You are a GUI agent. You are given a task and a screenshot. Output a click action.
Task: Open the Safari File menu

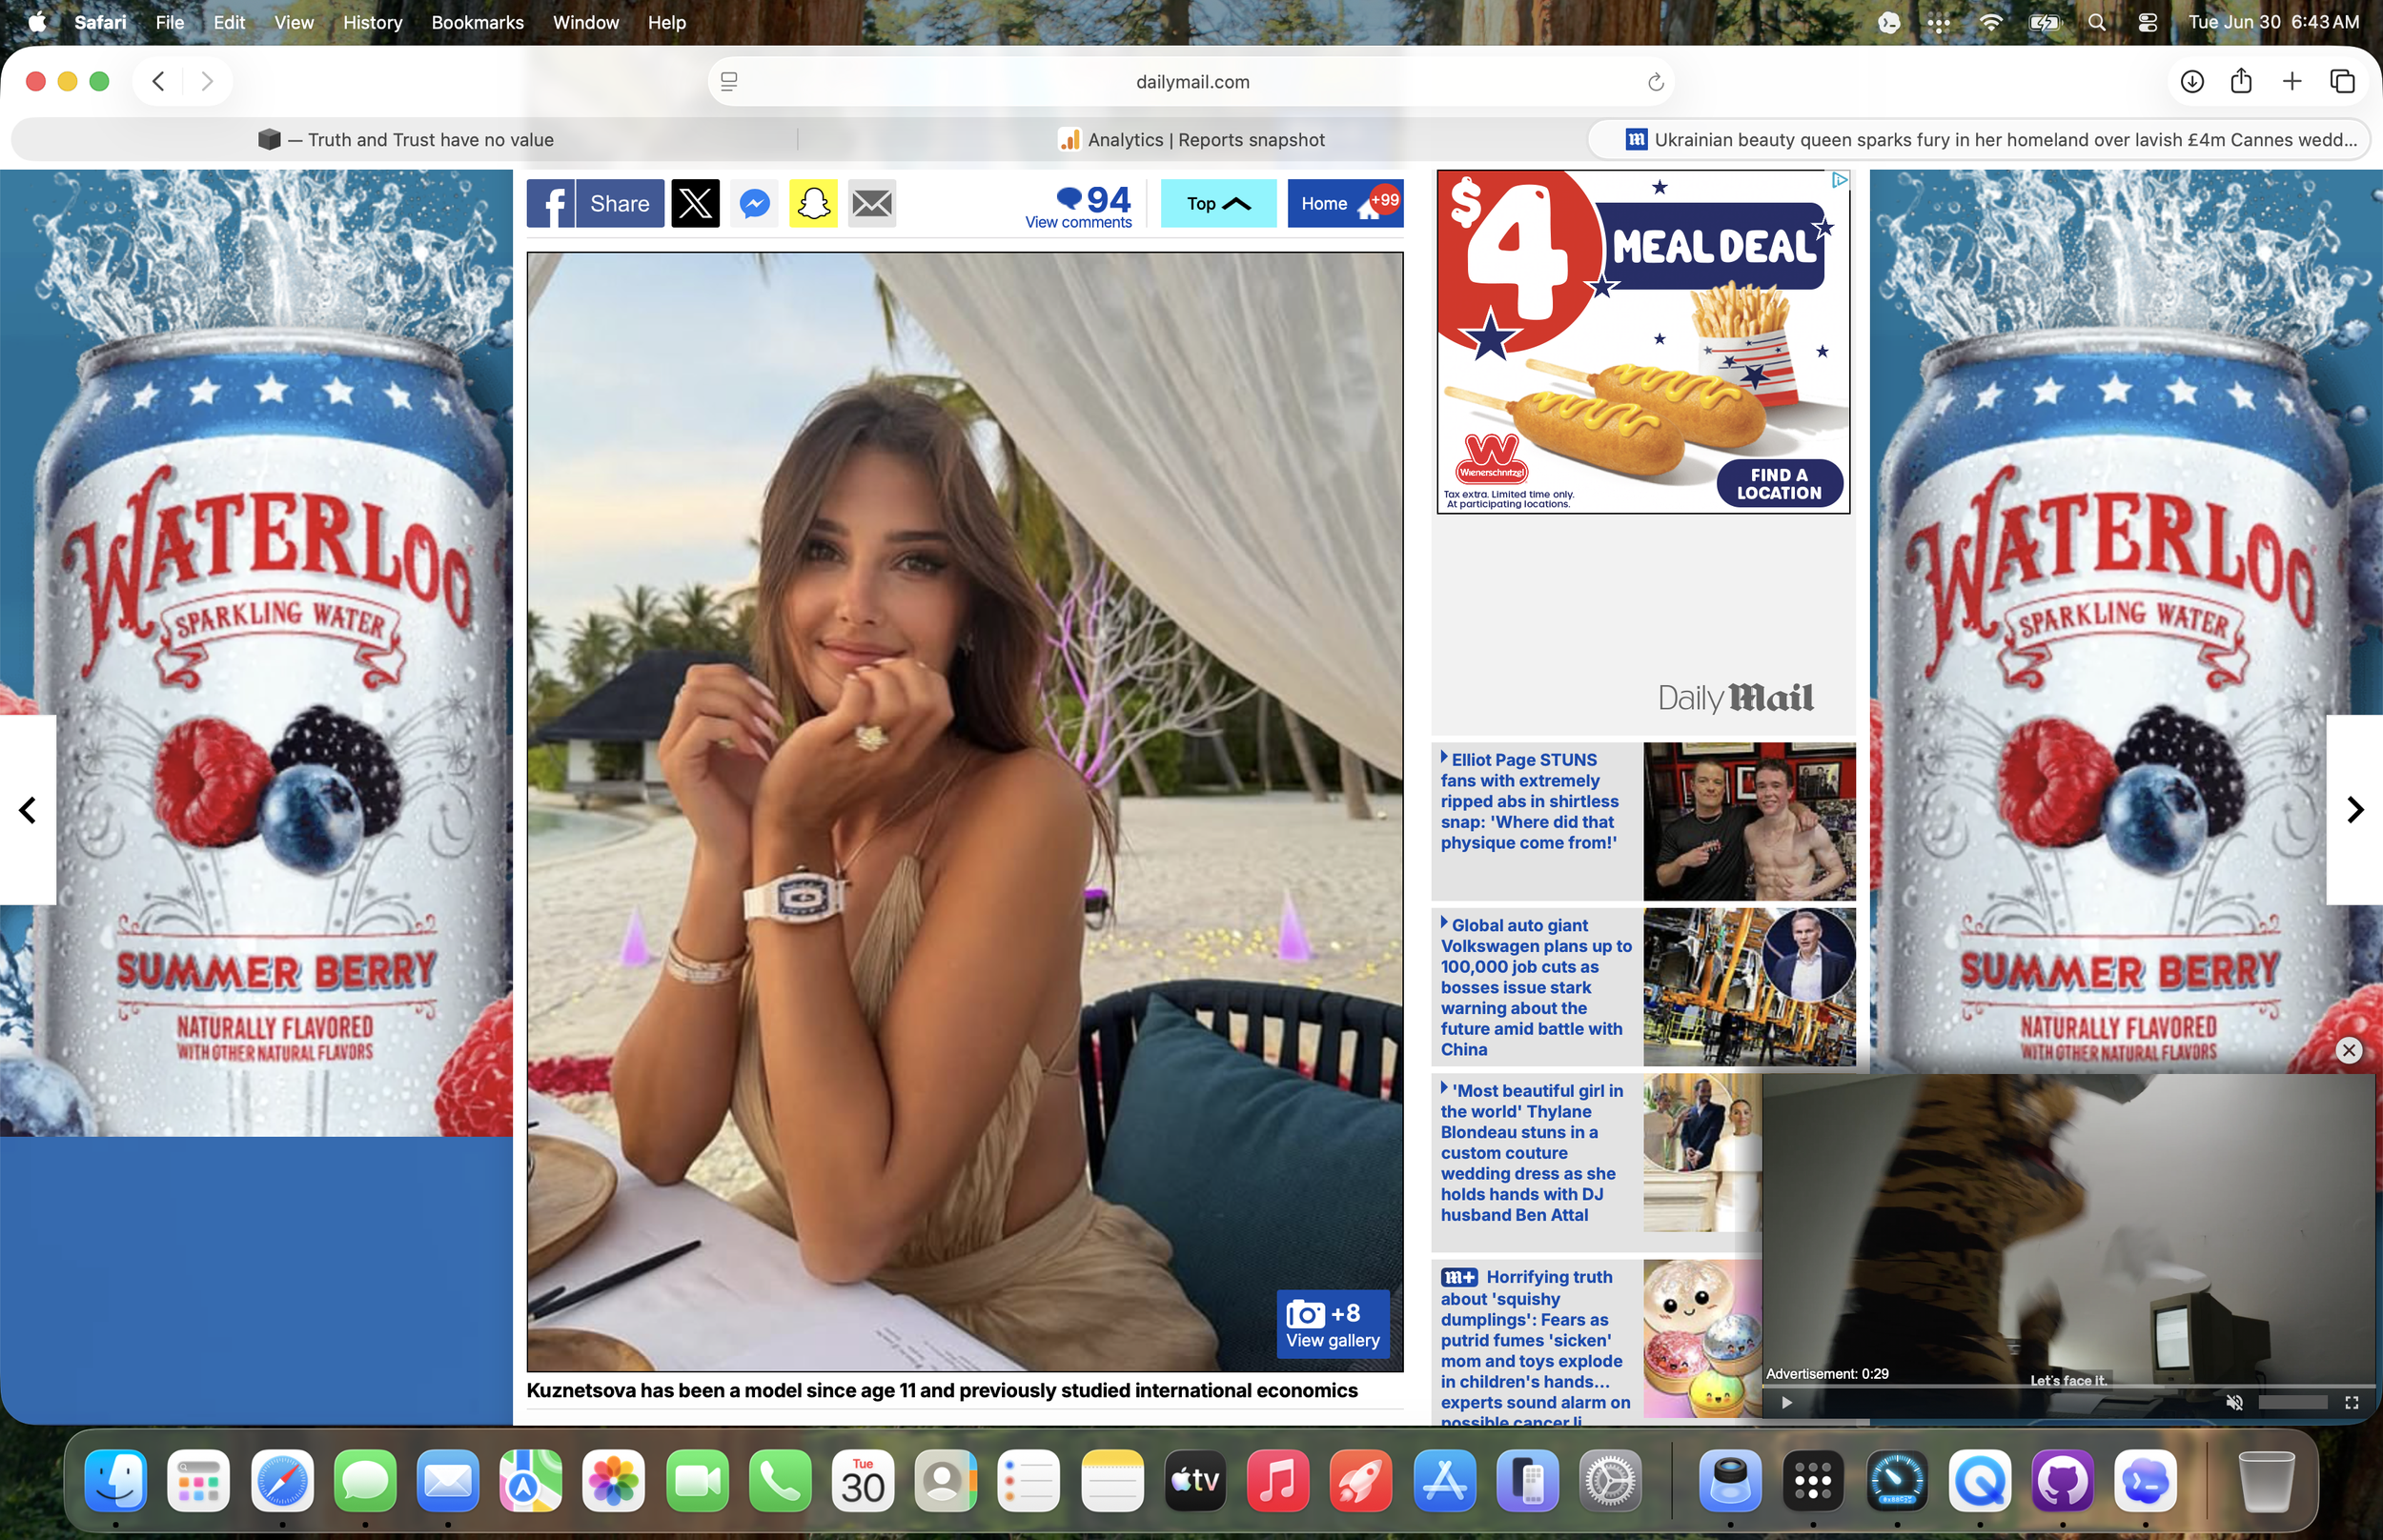169,22
